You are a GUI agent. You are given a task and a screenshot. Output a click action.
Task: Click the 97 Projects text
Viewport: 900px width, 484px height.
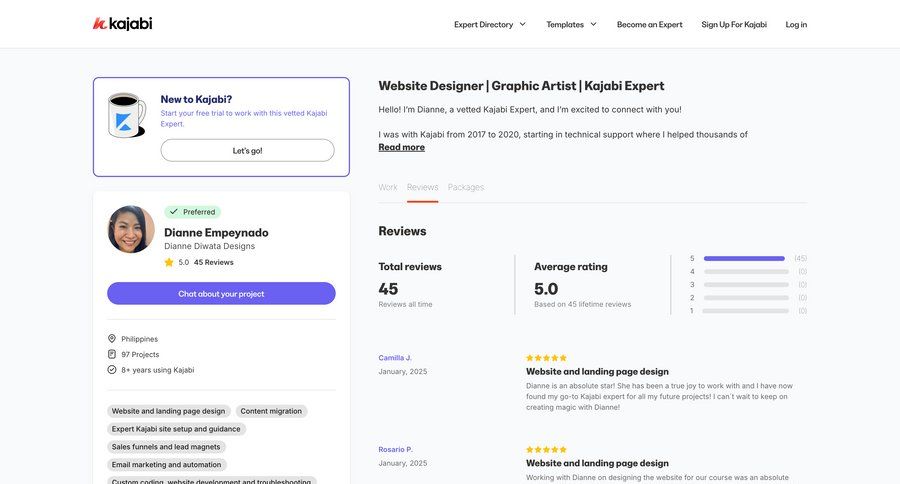[140, 354]
